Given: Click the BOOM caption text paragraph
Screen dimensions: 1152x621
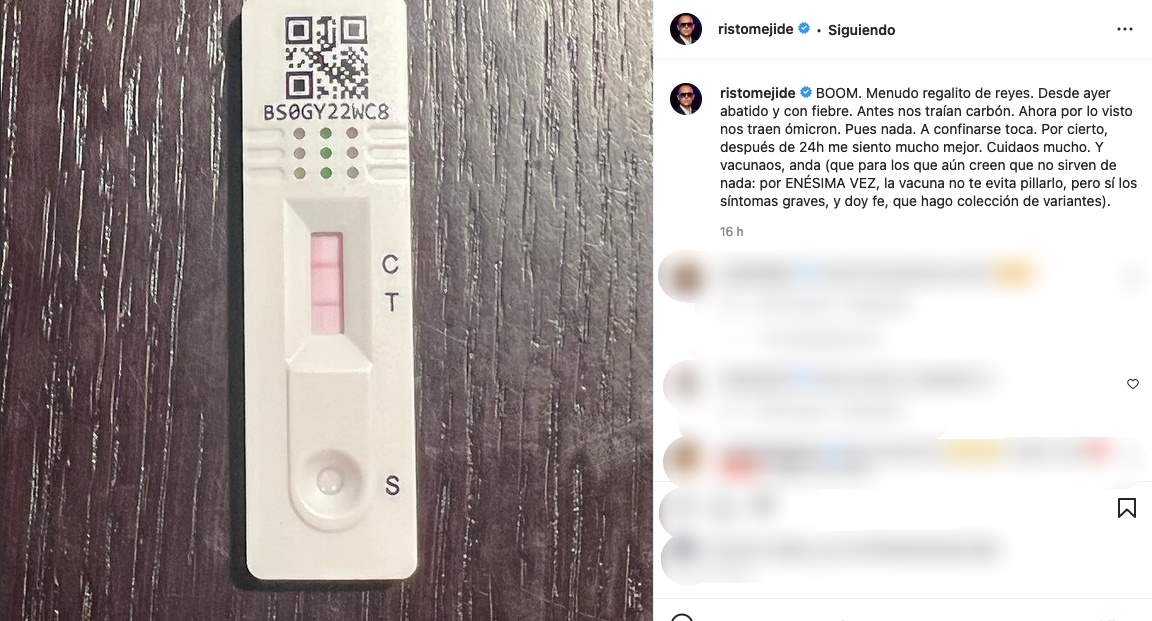Looking at the screenshot, I should pos(928,147).
